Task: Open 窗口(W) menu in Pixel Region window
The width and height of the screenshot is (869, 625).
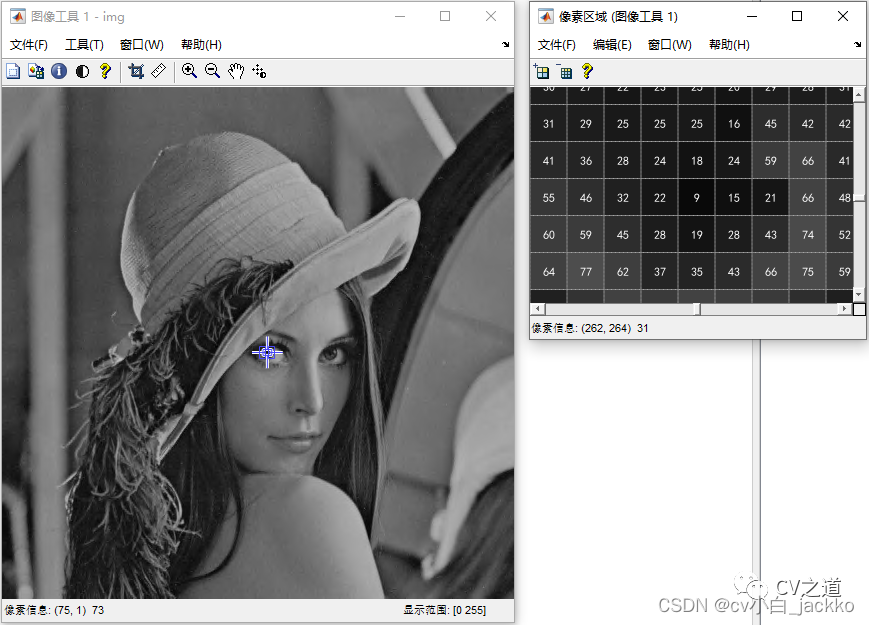Action: pyautogui.click(x=669, y=45)
